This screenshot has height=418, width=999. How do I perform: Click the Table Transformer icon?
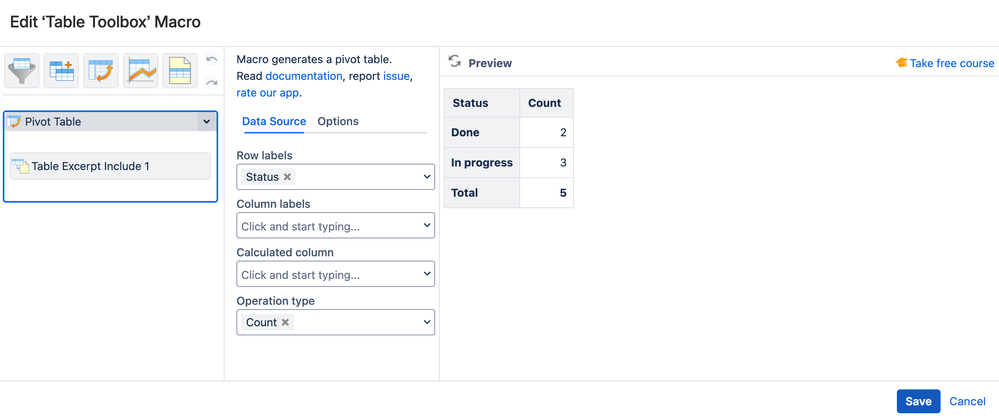(x=62, y=72)
